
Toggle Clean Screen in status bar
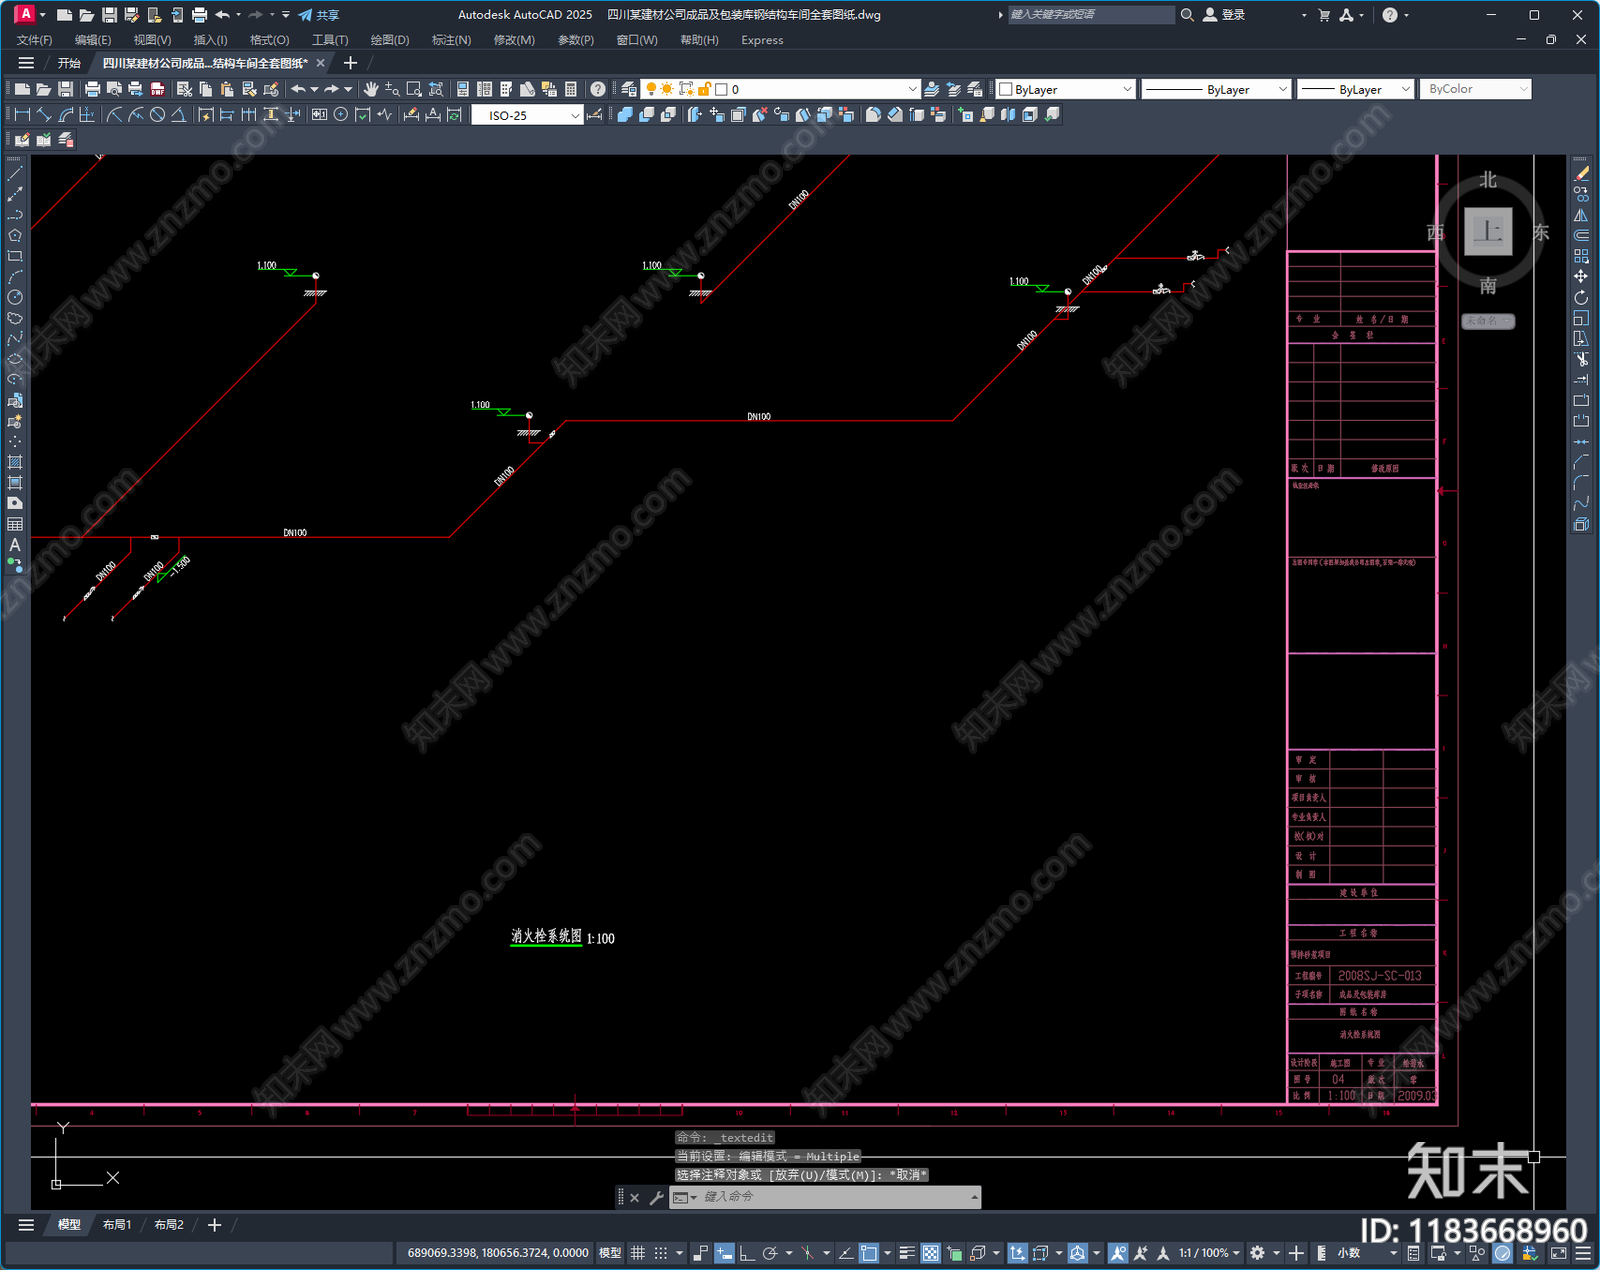pyautogui.click(x=1558, y=1253)
